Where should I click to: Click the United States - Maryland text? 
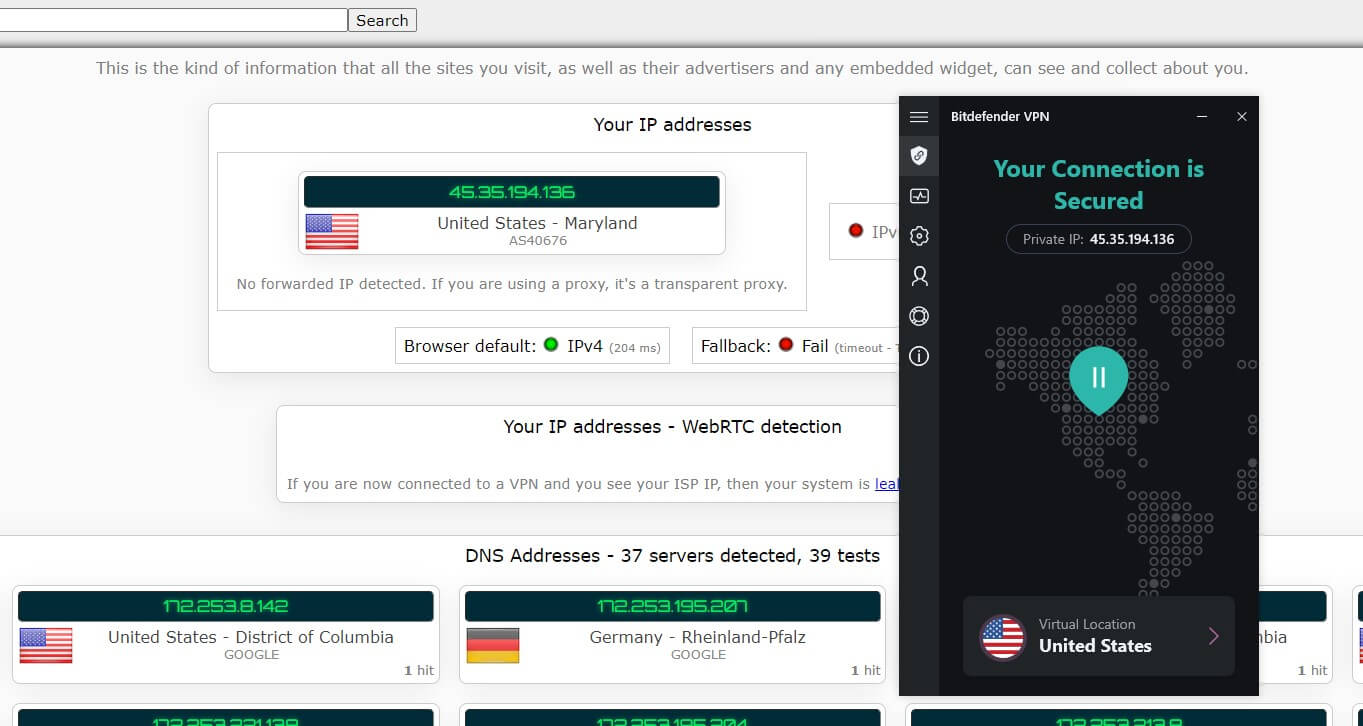537,223
